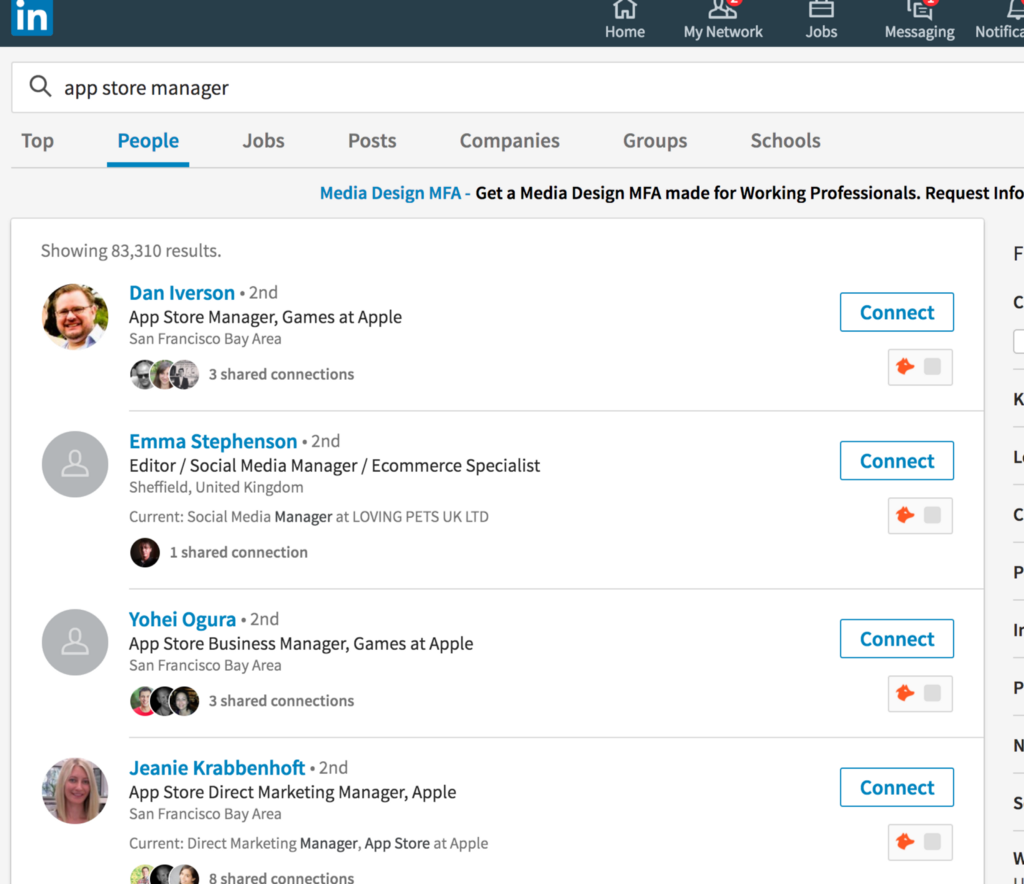Go to Home in navigation bar
The height and width of the screenshot is (884, 1024).
pyautogui.click(x=624, y=21)
